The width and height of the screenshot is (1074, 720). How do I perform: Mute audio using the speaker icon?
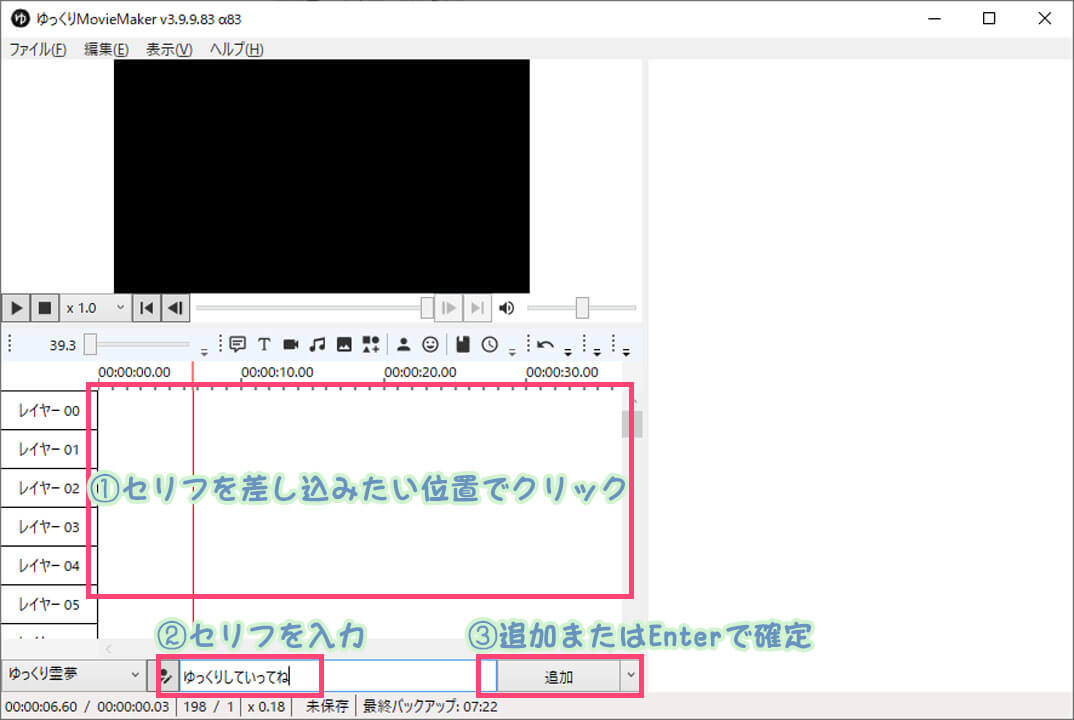point(506,308)
